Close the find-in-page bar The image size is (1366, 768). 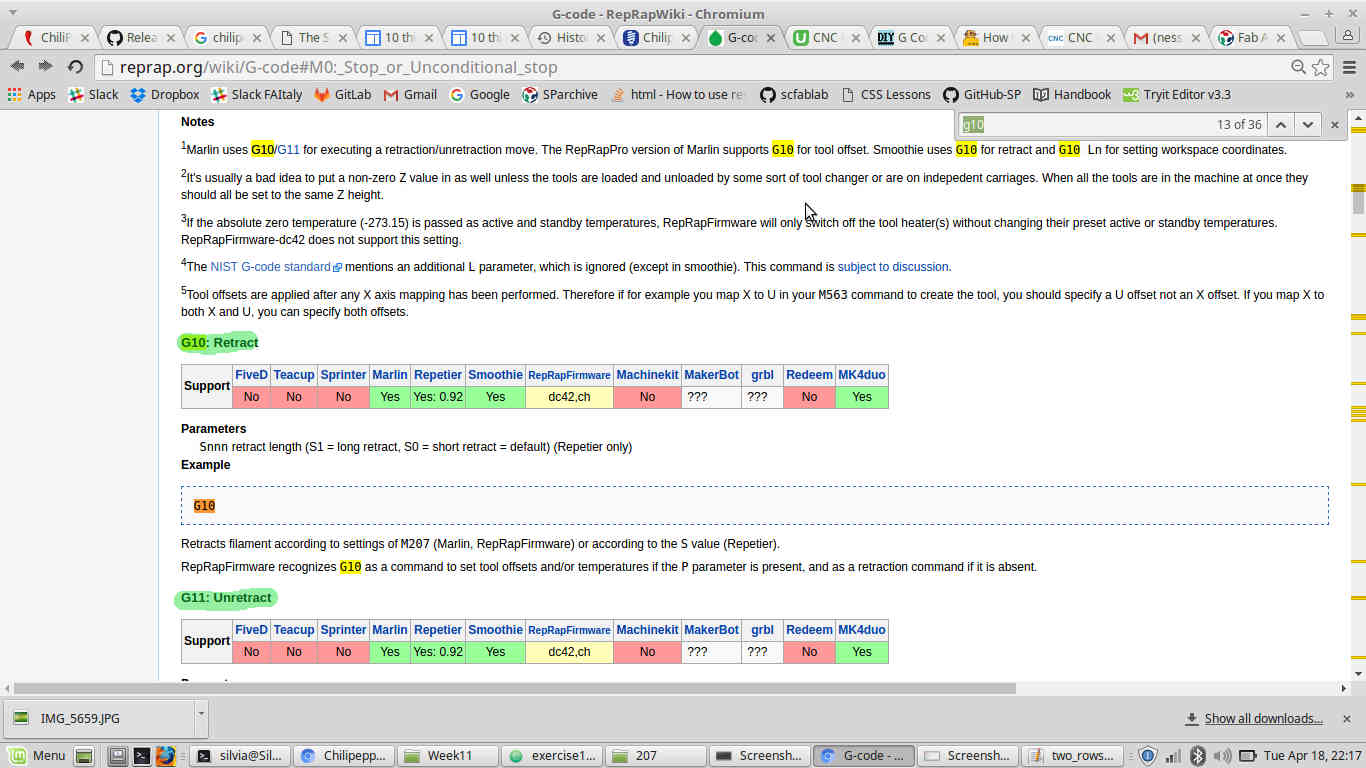[x=1334, y=125]
